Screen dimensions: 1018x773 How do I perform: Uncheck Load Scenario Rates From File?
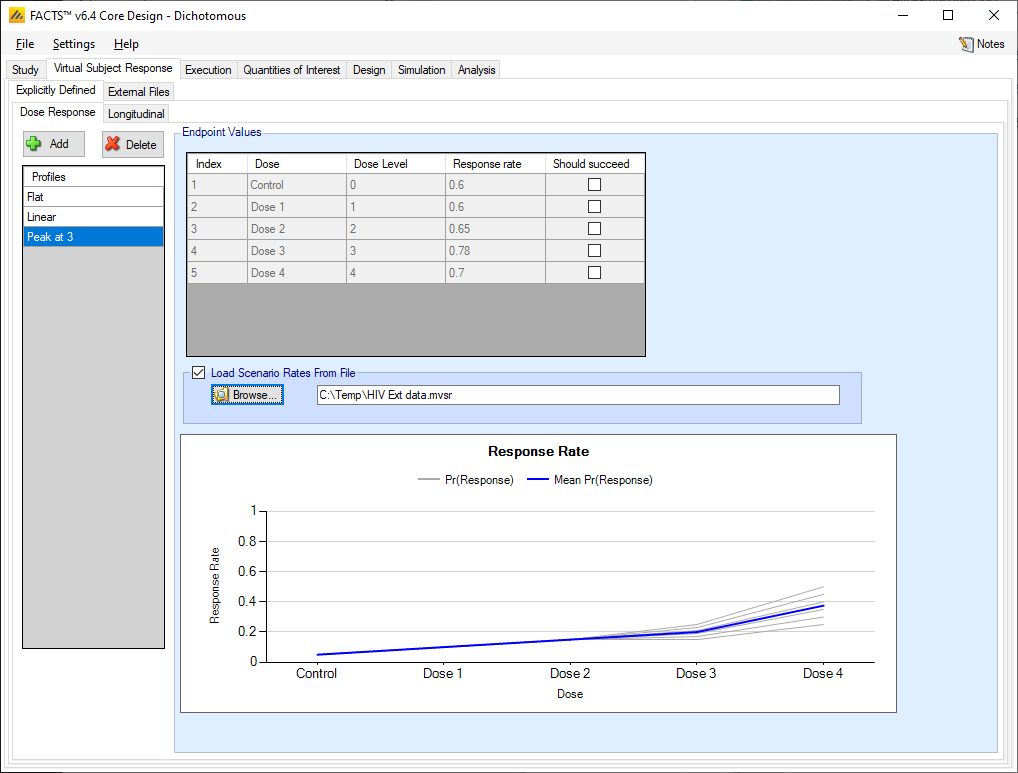click(198, 373)
